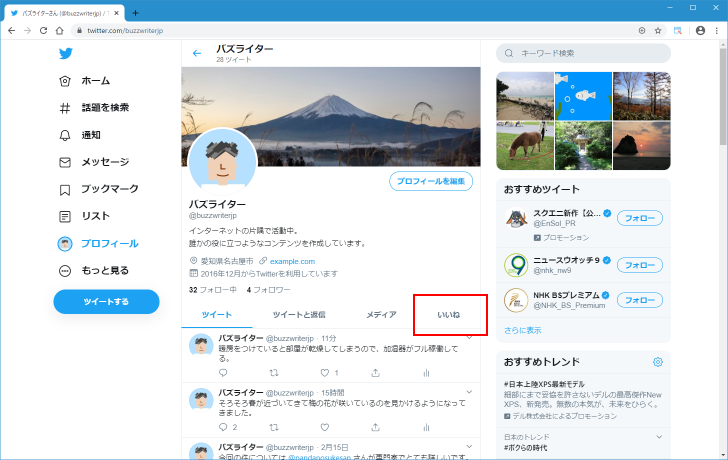Screen dimensions: 728x460
Task: Open もっと見る more menu
Action: click(x=94, y=271)
